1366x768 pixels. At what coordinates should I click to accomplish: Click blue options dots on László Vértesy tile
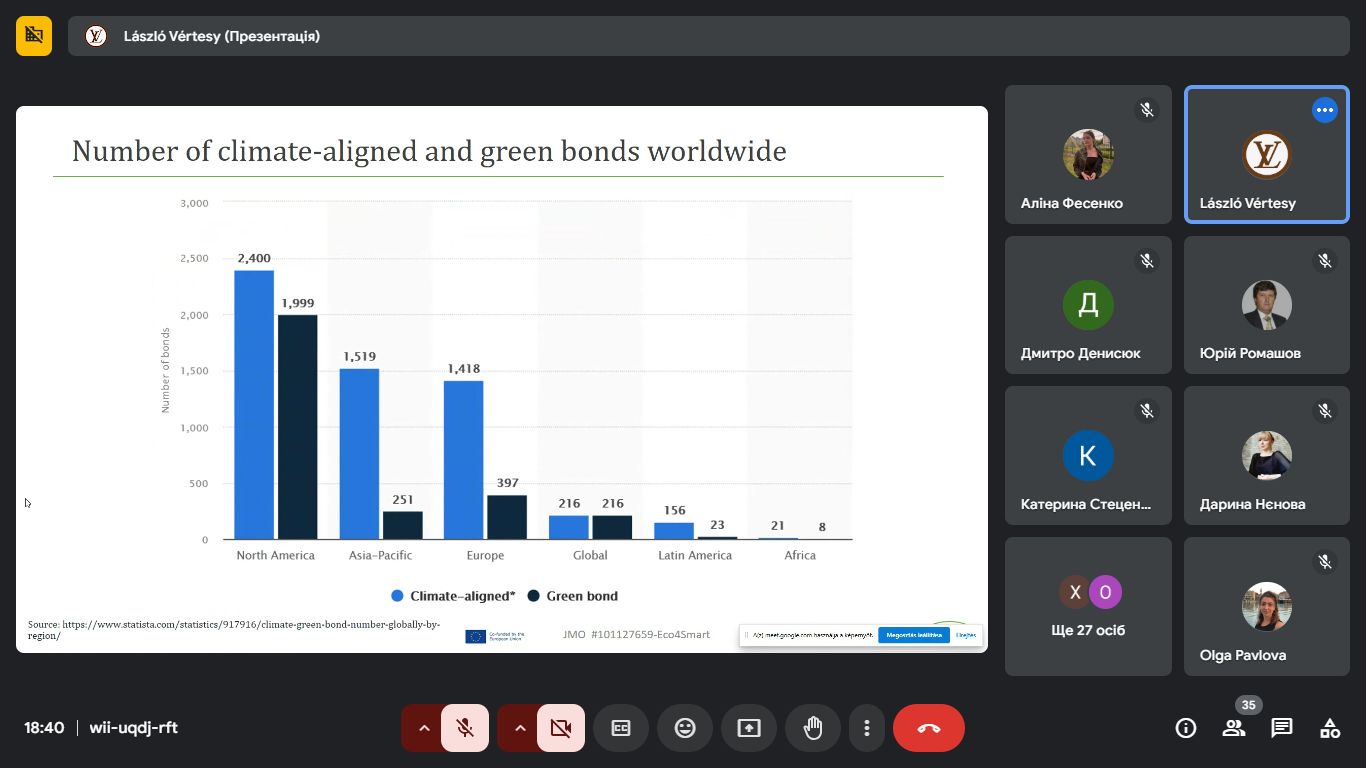pyautogui.click(x=1325, y=110)
